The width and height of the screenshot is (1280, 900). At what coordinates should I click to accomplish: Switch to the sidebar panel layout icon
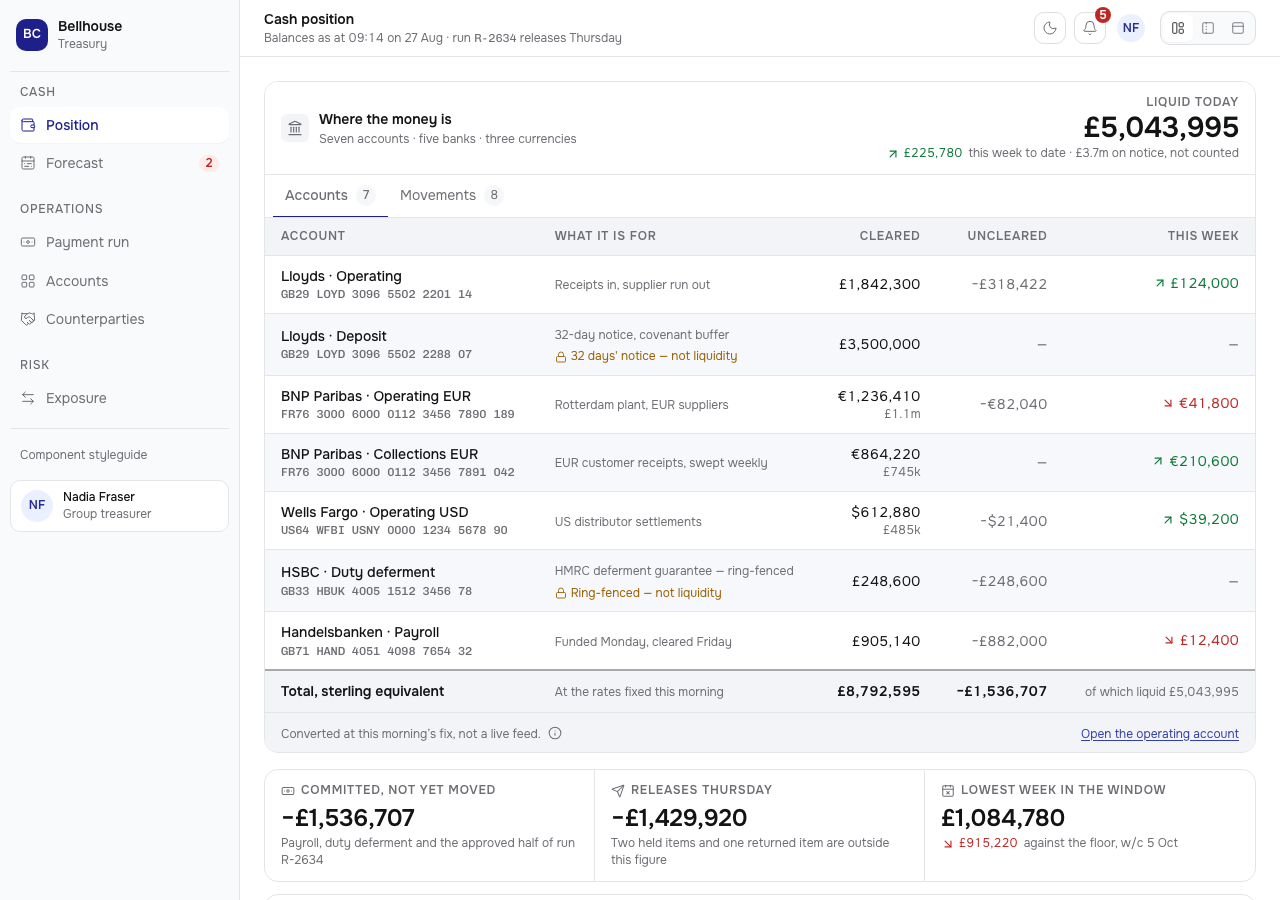(1208, 28)
